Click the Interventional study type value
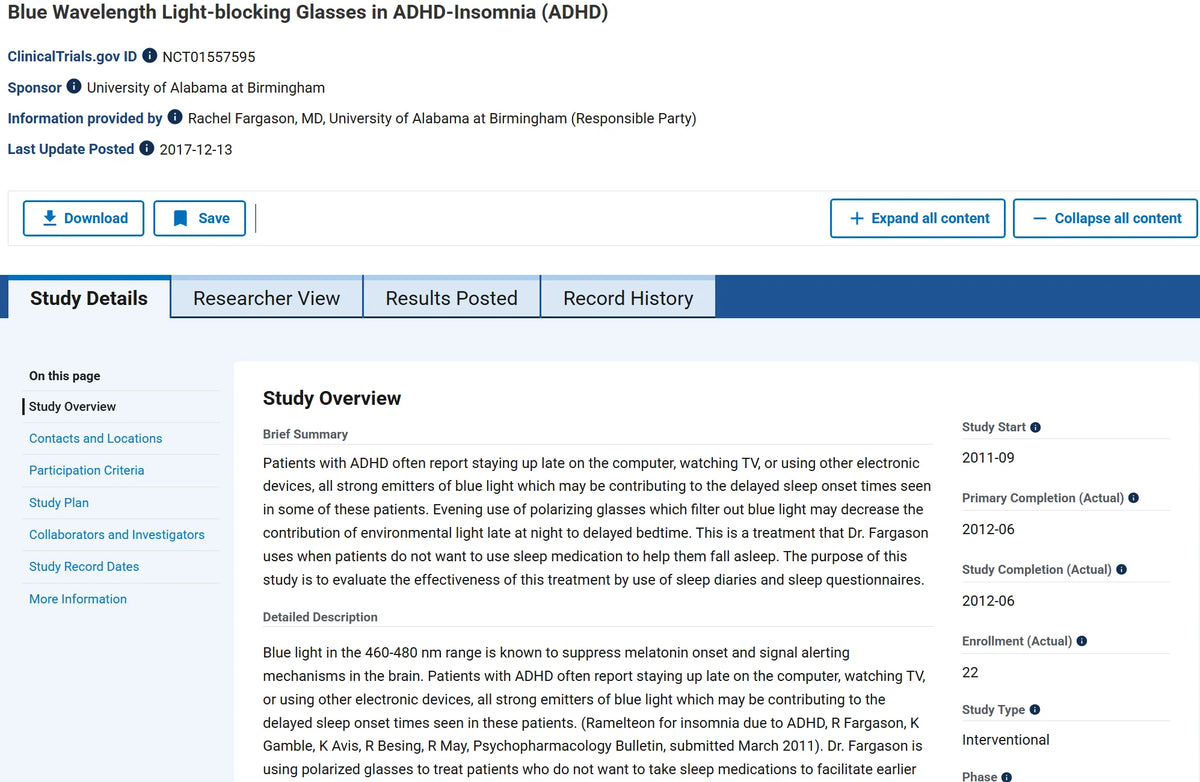The width and height of the screenshot is (1200, 782). 1006,740
